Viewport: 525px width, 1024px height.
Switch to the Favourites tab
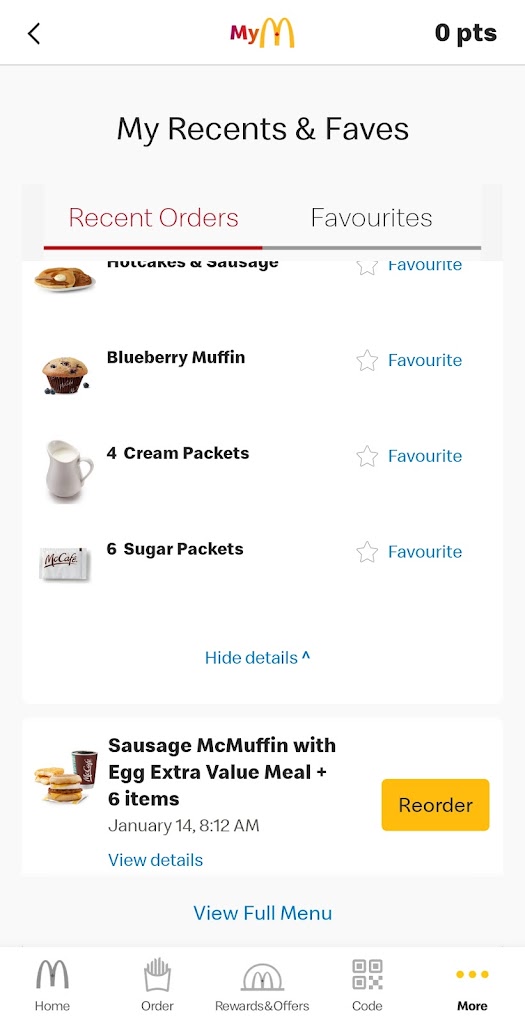click(x=372, y=217)
